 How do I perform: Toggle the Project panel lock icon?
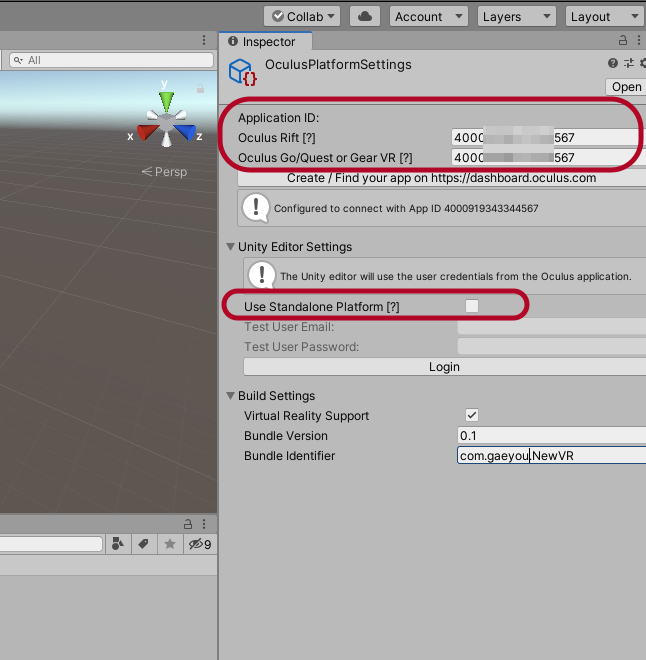click(188, 524)
